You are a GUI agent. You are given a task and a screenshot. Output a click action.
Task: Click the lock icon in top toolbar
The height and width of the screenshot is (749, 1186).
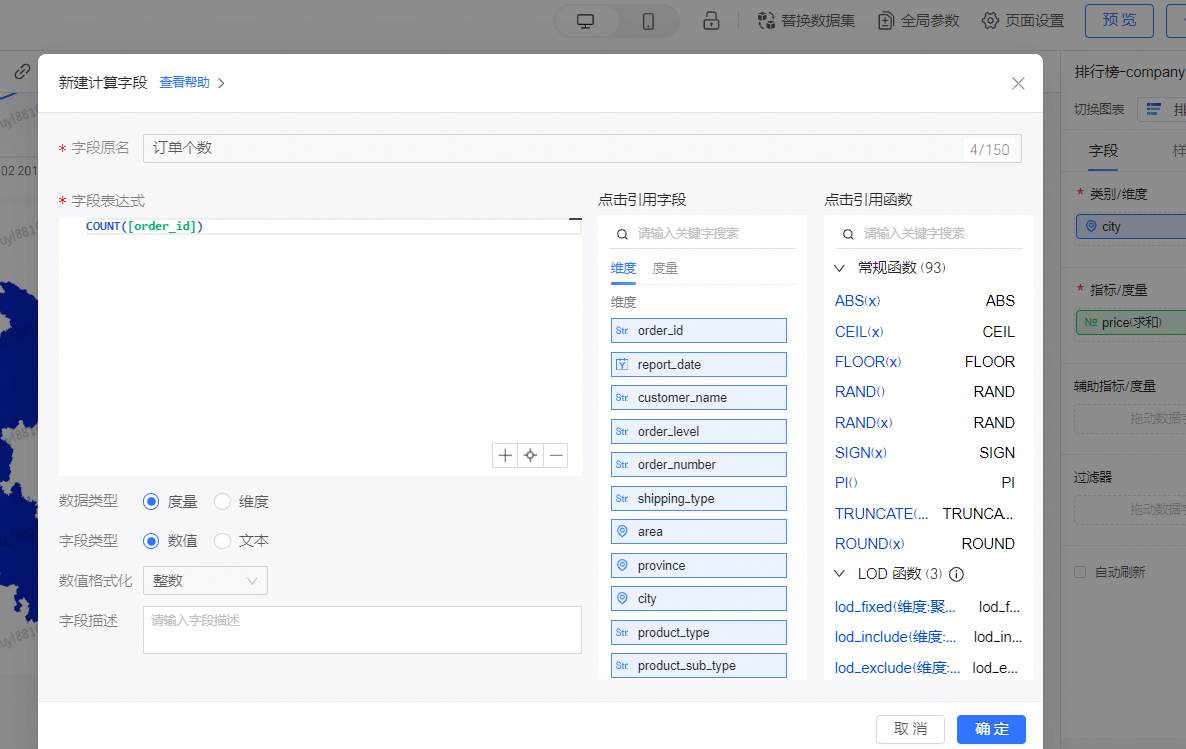711,21
